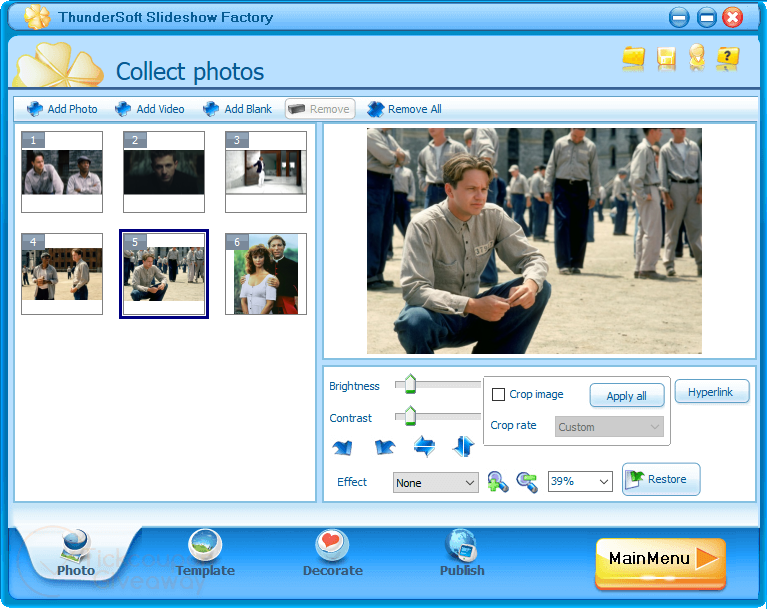Open the yellow folder project icon
The width and height of the screenshot is (767, 609).
pos(633,57)
